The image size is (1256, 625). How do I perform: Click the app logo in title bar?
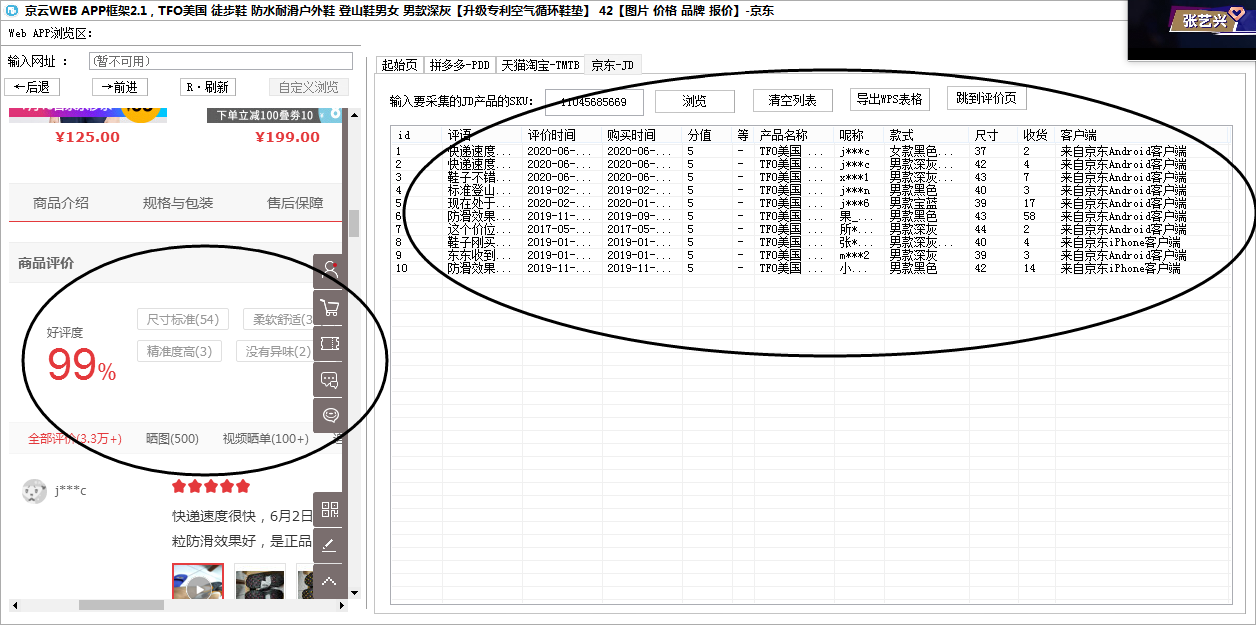pos(11,10)
